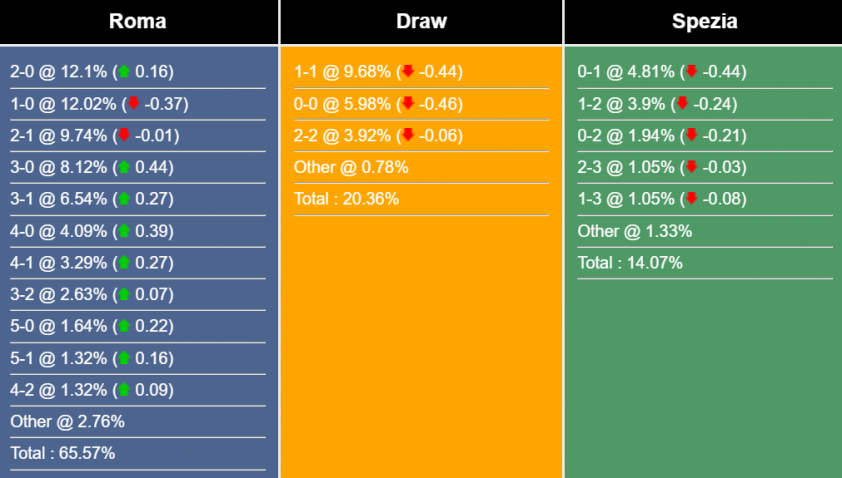Select the Roma column header
Image resolution: width=842 pixels, height=478 pixels.
(x=138, y=22)
